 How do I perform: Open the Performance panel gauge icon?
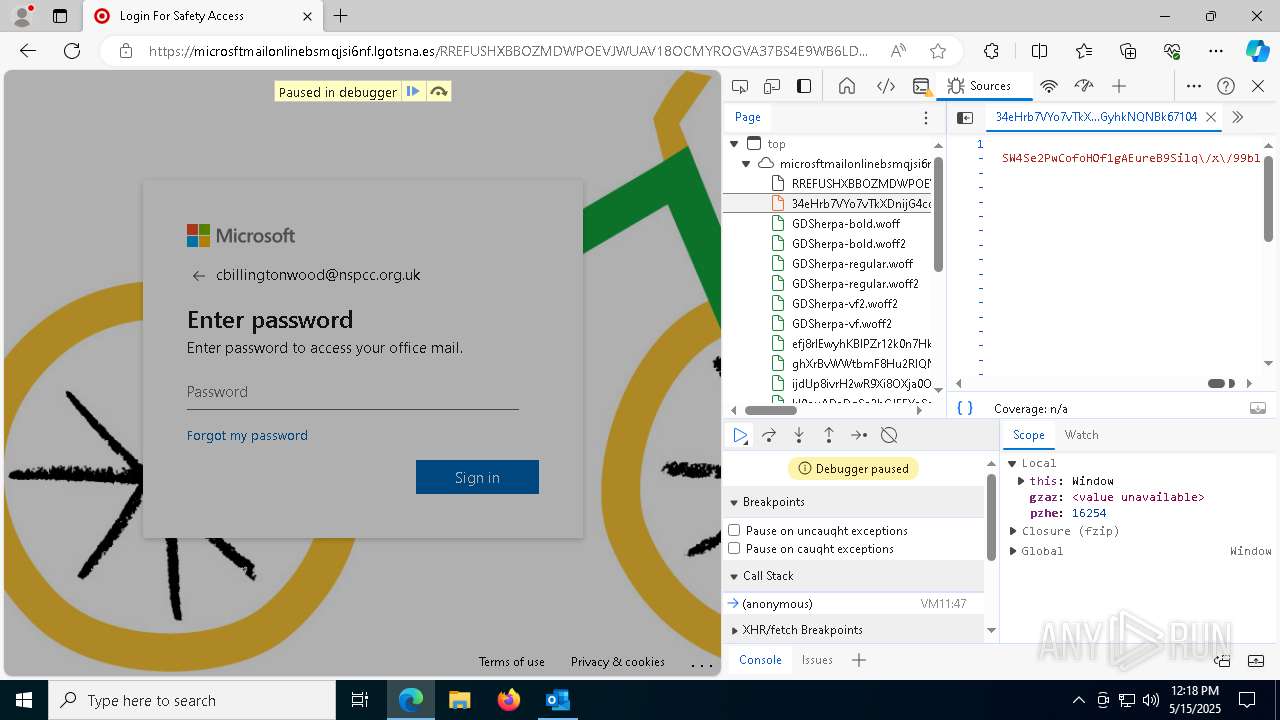point(1084,86)
